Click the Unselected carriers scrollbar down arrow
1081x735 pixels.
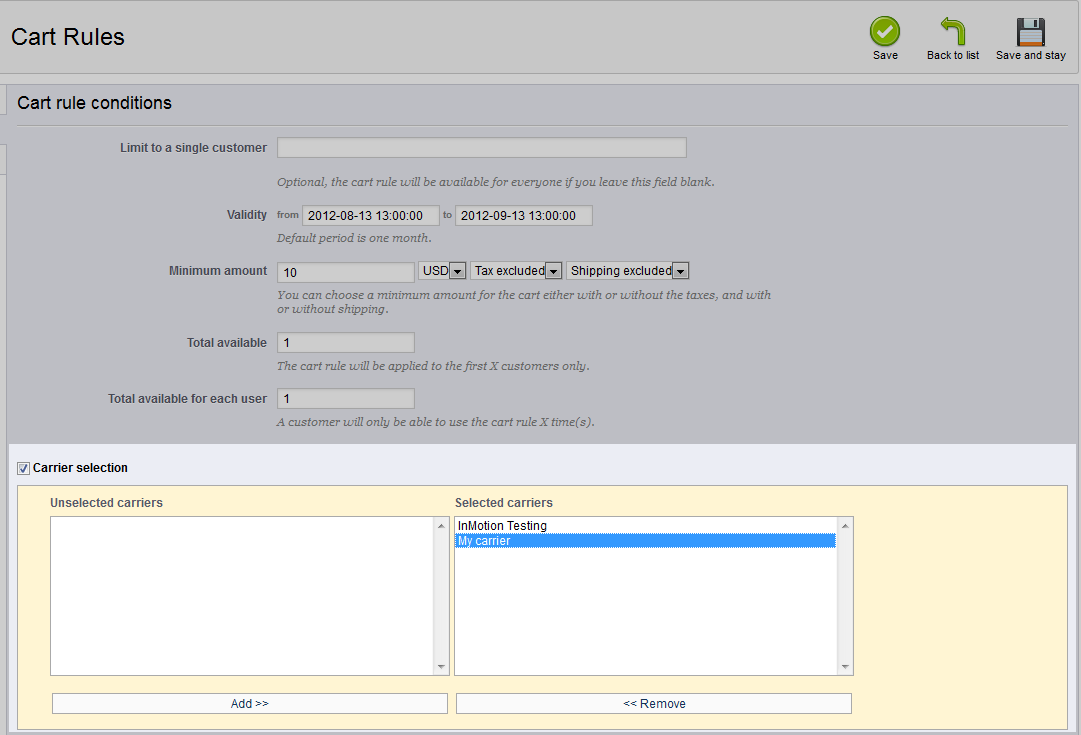pyautogui.click(x=441, y=667)
